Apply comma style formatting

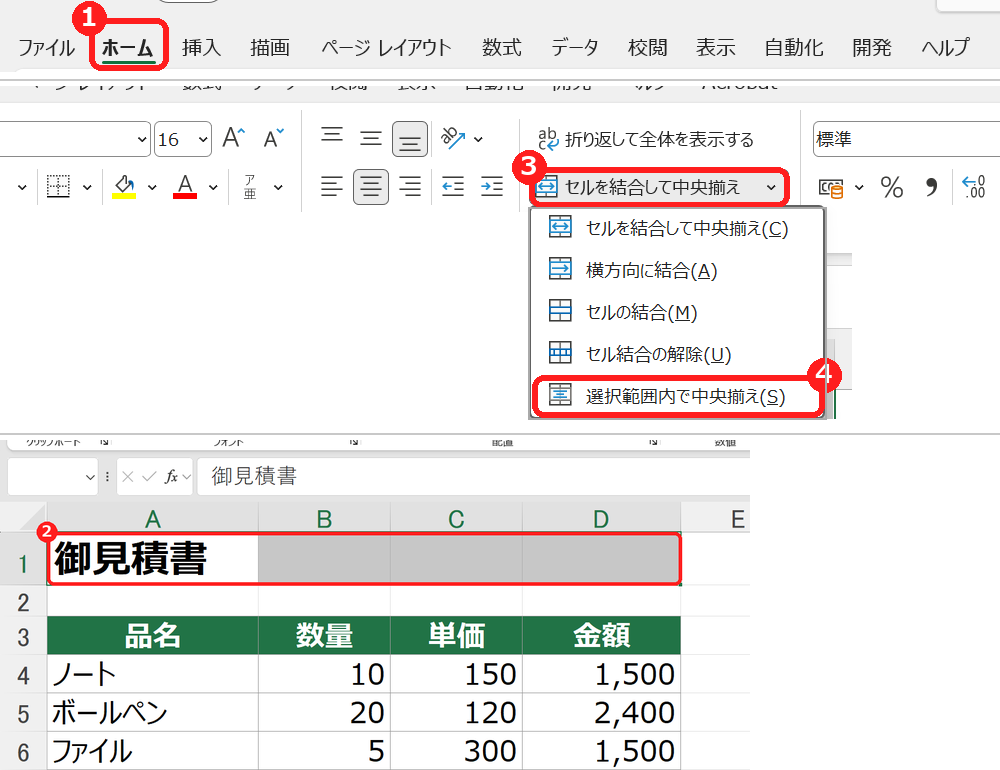click(x=931, y=188)
